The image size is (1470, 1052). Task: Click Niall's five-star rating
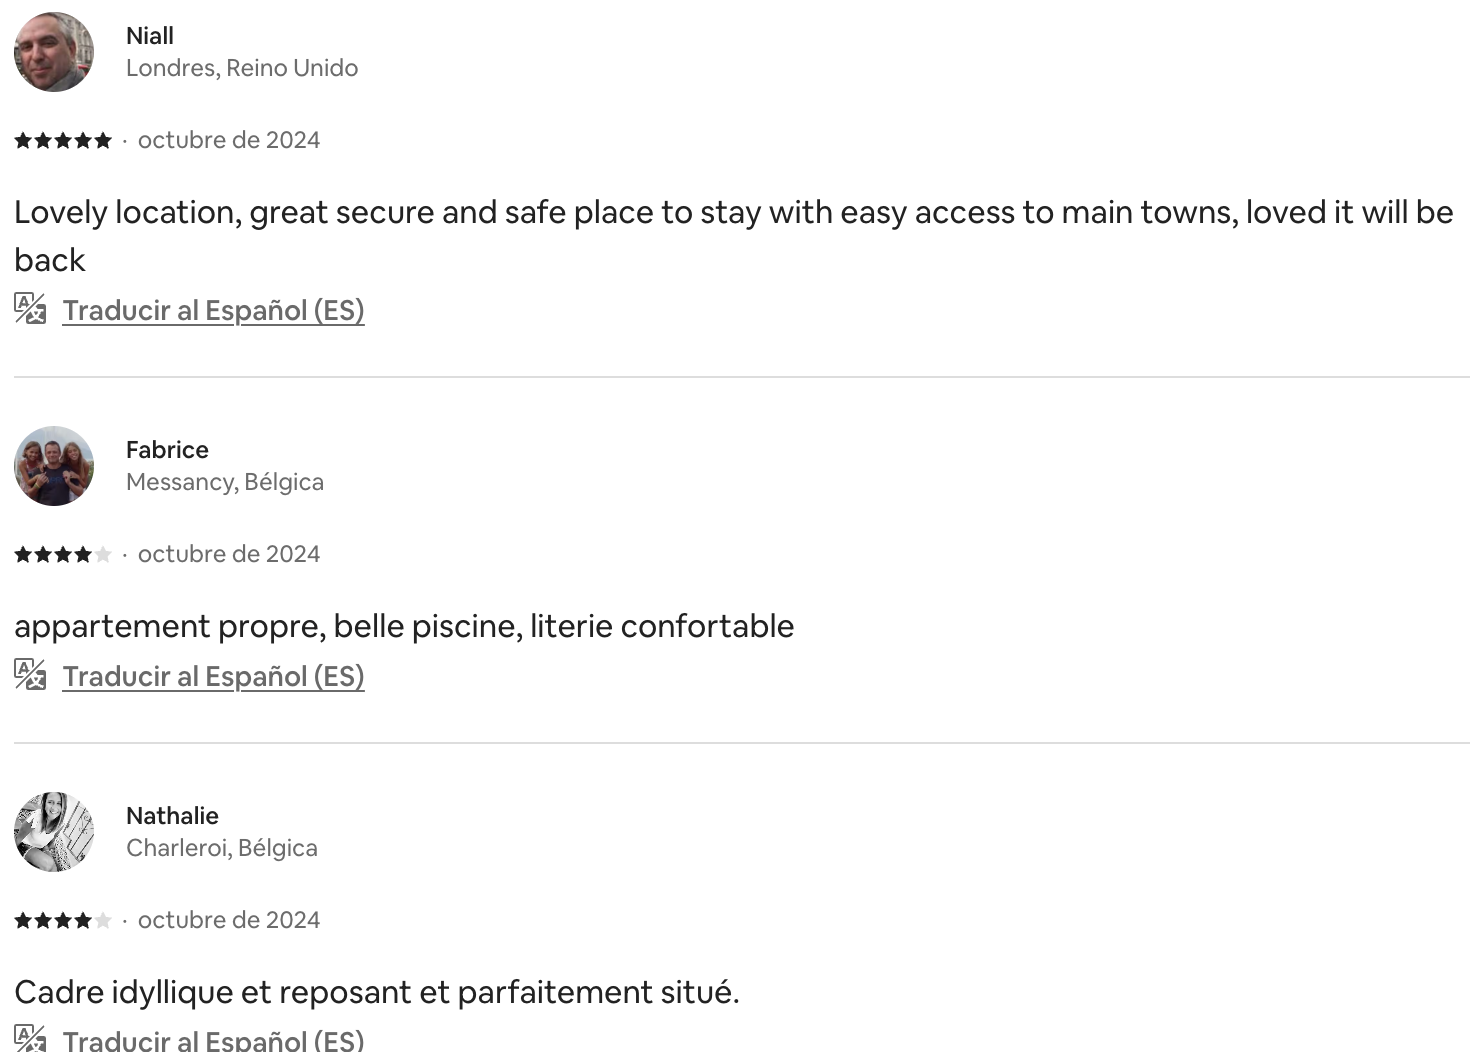63,141
